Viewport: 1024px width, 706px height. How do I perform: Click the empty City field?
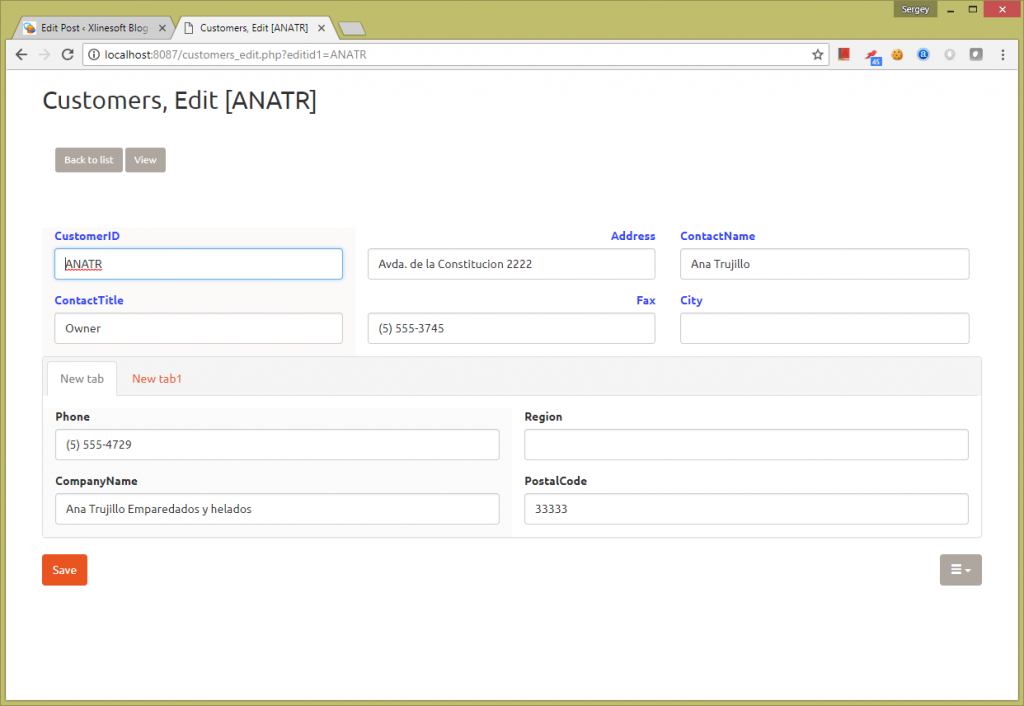824,328
